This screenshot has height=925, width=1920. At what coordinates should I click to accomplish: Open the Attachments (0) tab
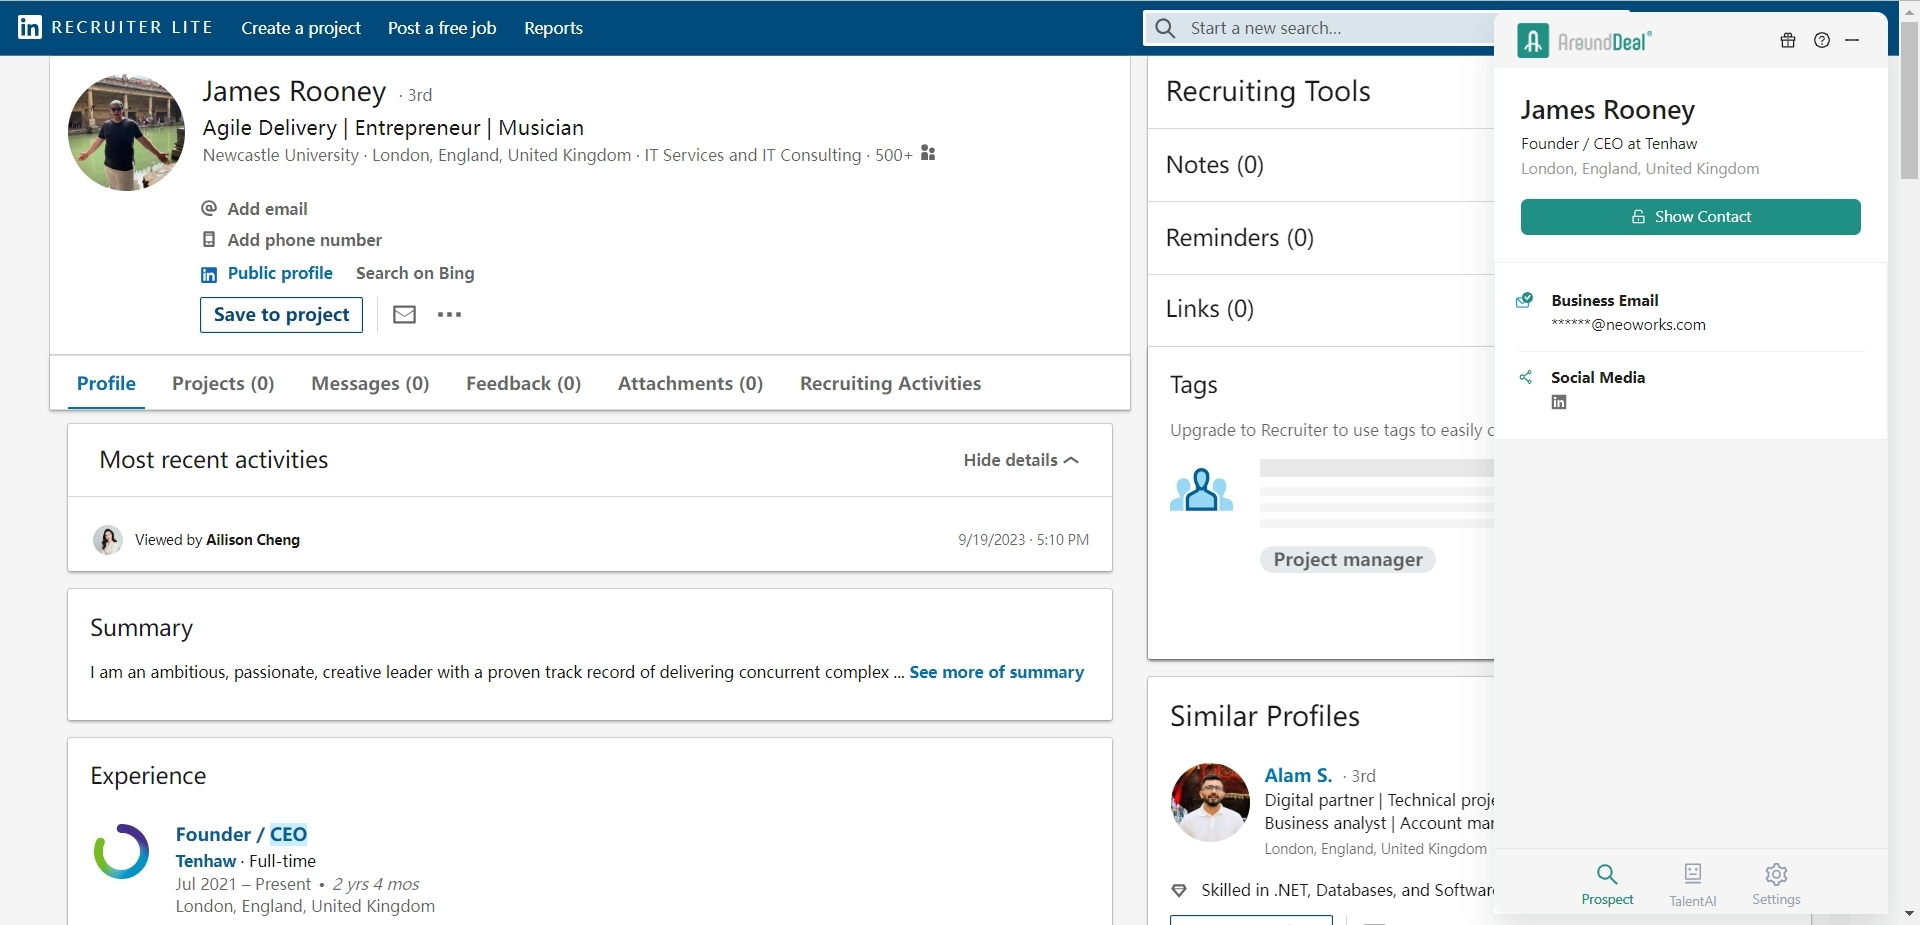pos(690,383)
